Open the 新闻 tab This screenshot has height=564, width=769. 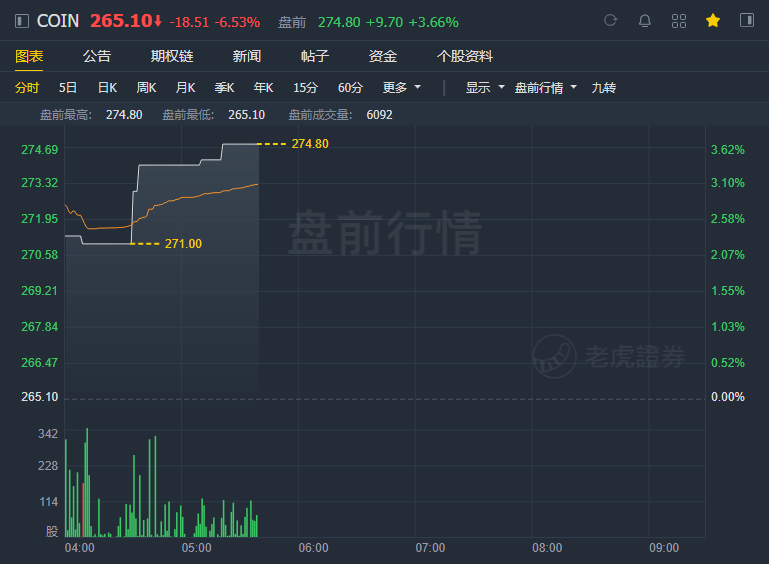pyautogui.click(x=247, y=56)
